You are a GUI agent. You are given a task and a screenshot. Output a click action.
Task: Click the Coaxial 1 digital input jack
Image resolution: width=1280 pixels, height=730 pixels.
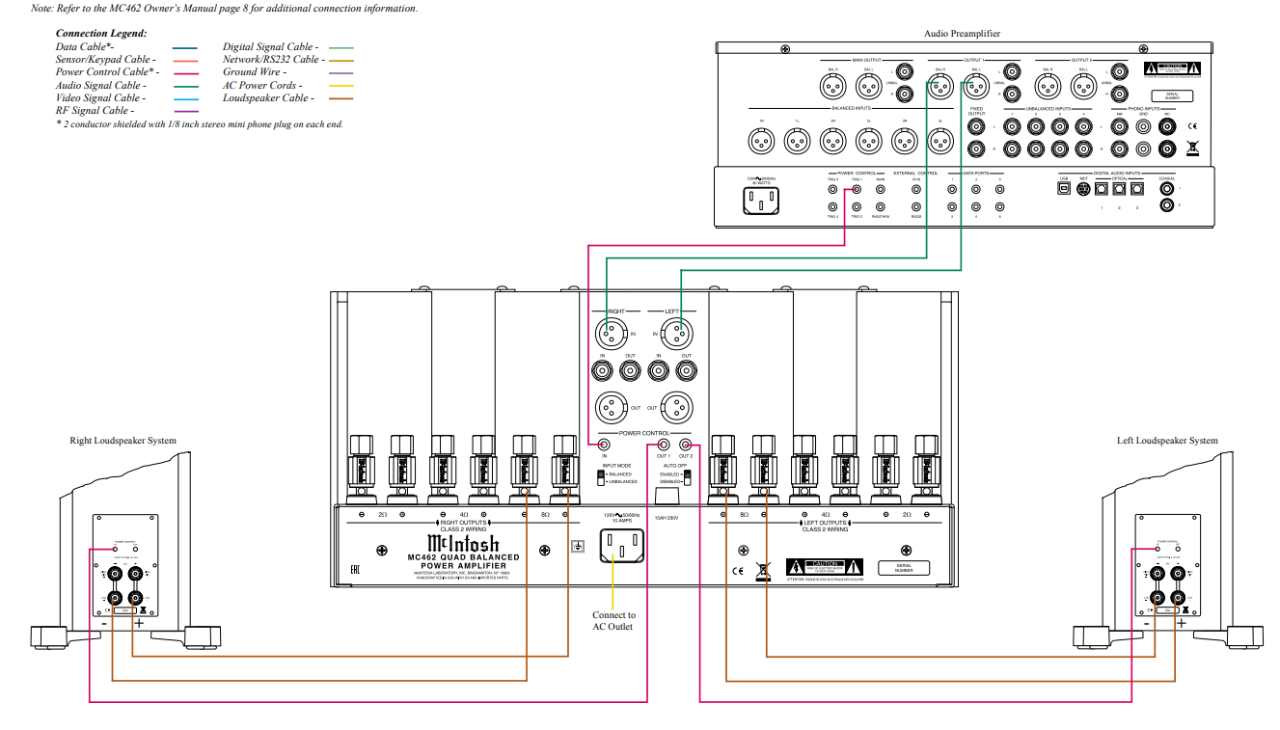(1167, 188)
